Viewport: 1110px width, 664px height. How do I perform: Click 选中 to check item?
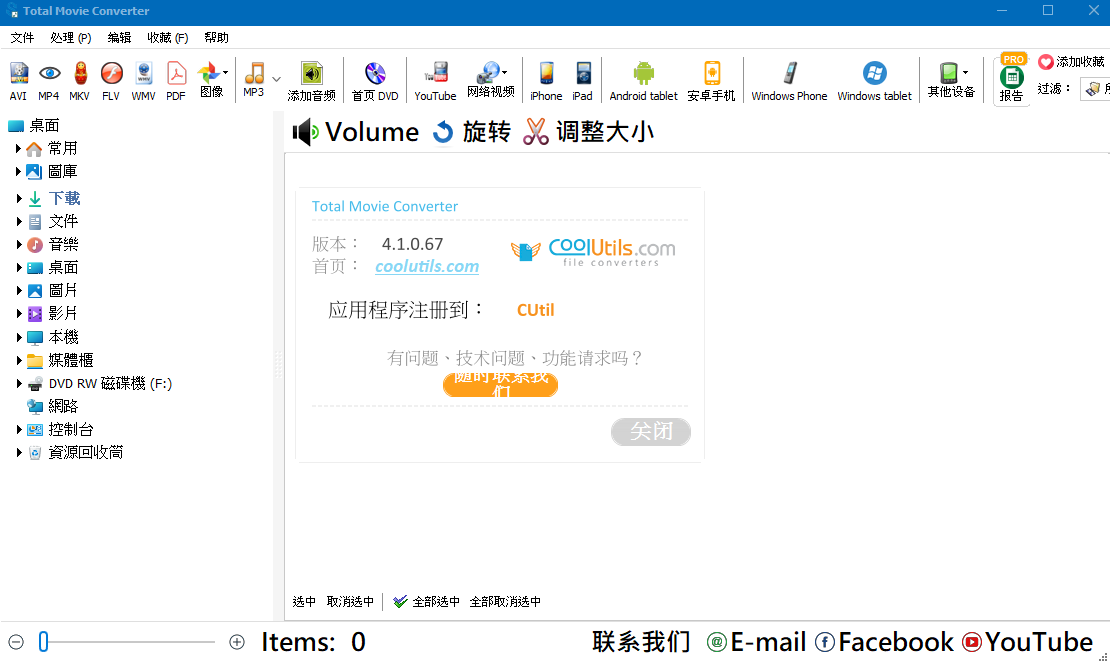point(304,602)
